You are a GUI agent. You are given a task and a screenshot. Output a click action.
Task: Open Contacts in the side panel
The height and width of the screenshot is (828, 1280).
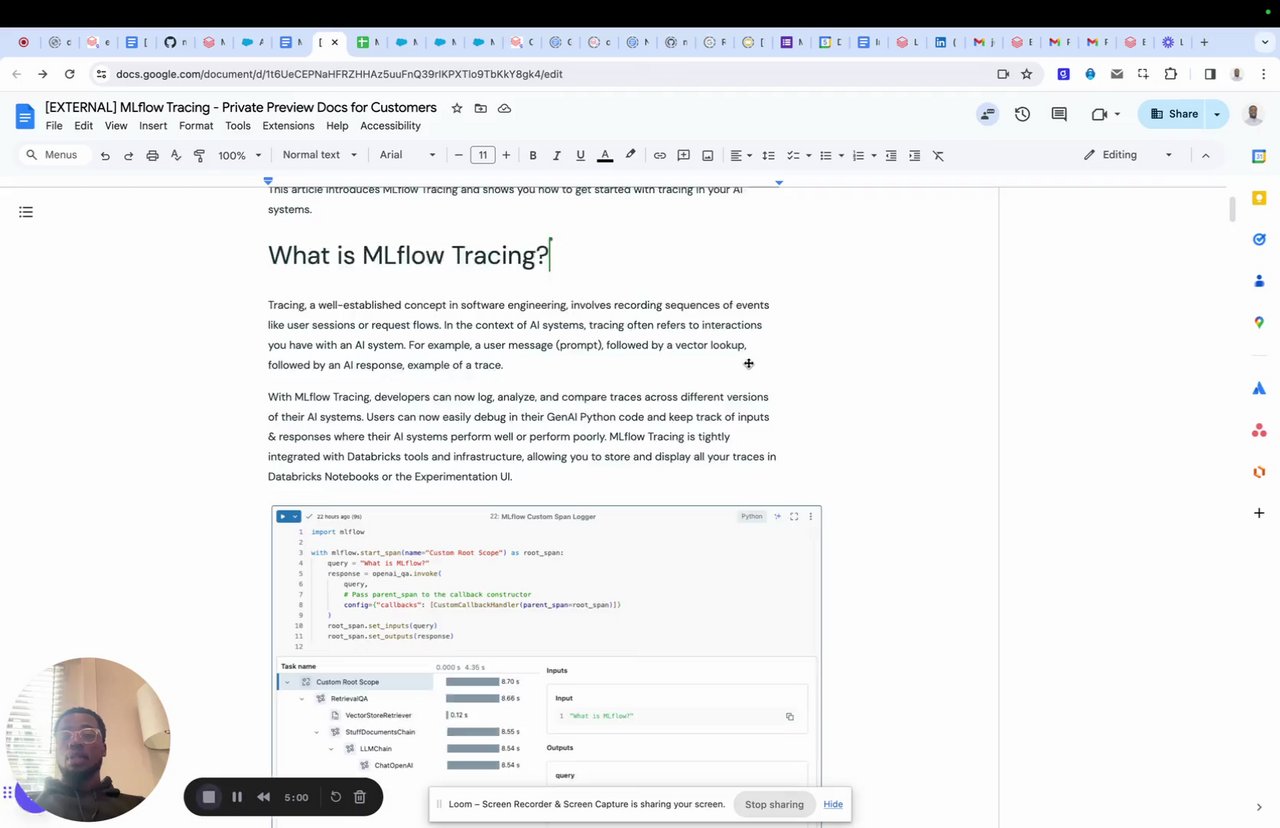[1259, 281]
